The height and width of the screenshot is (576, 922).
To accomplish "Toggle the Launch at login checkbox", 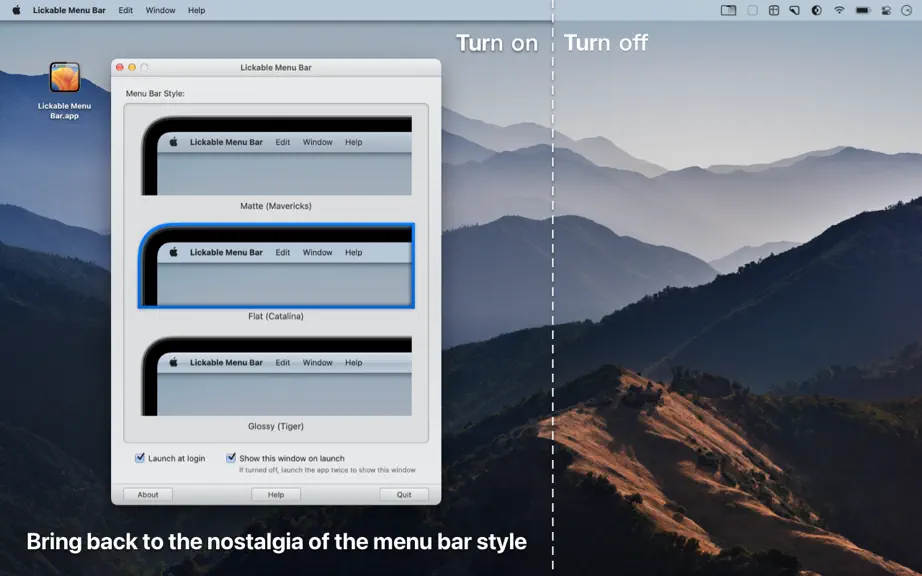I will tap(140, 457).
